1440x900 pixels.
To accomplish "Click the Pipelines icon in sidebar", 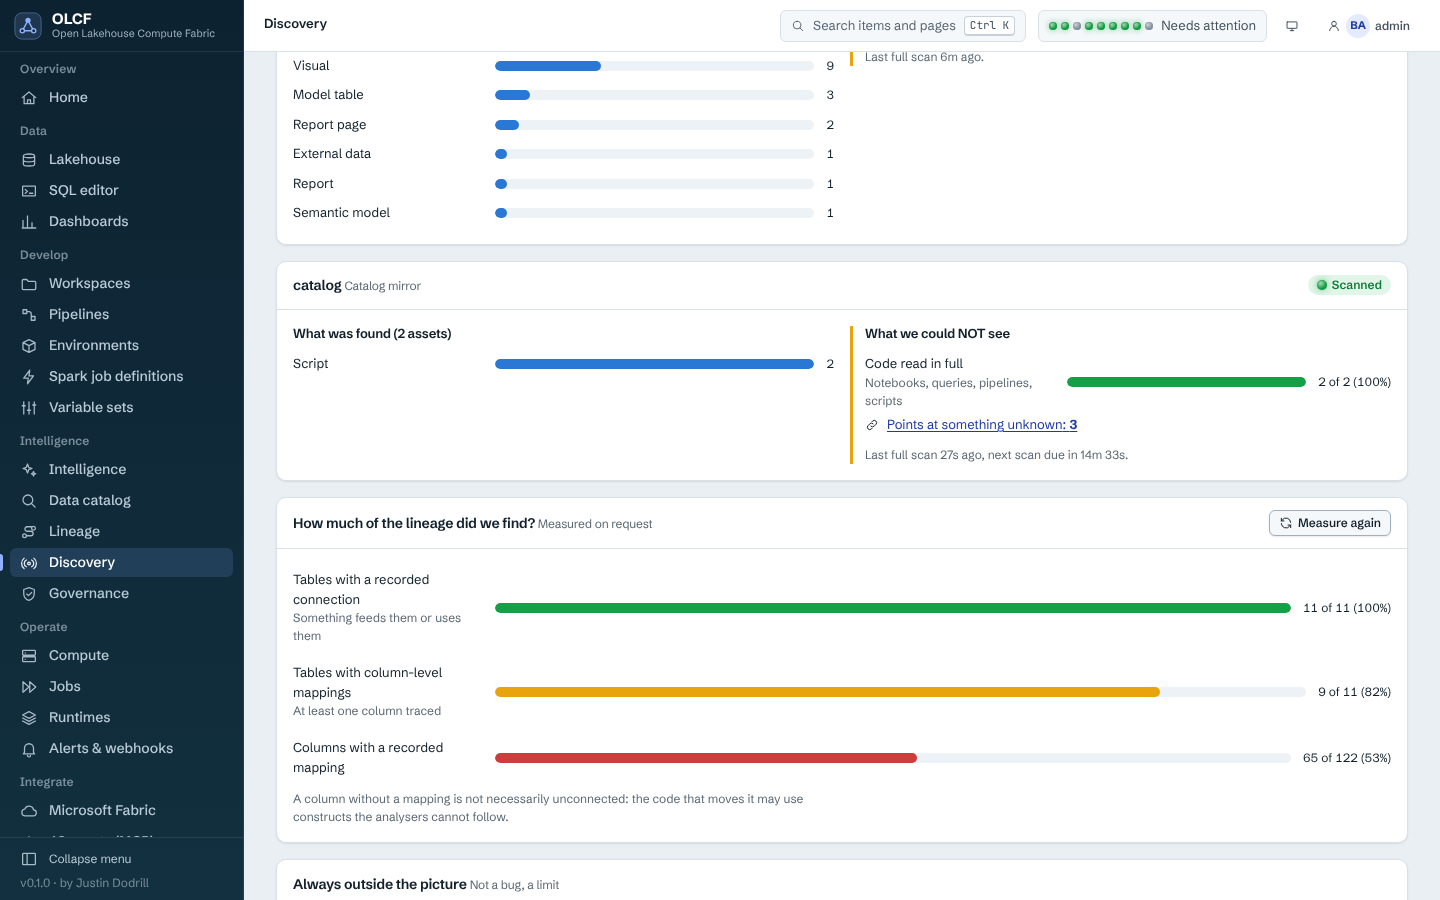I will 29,315.
